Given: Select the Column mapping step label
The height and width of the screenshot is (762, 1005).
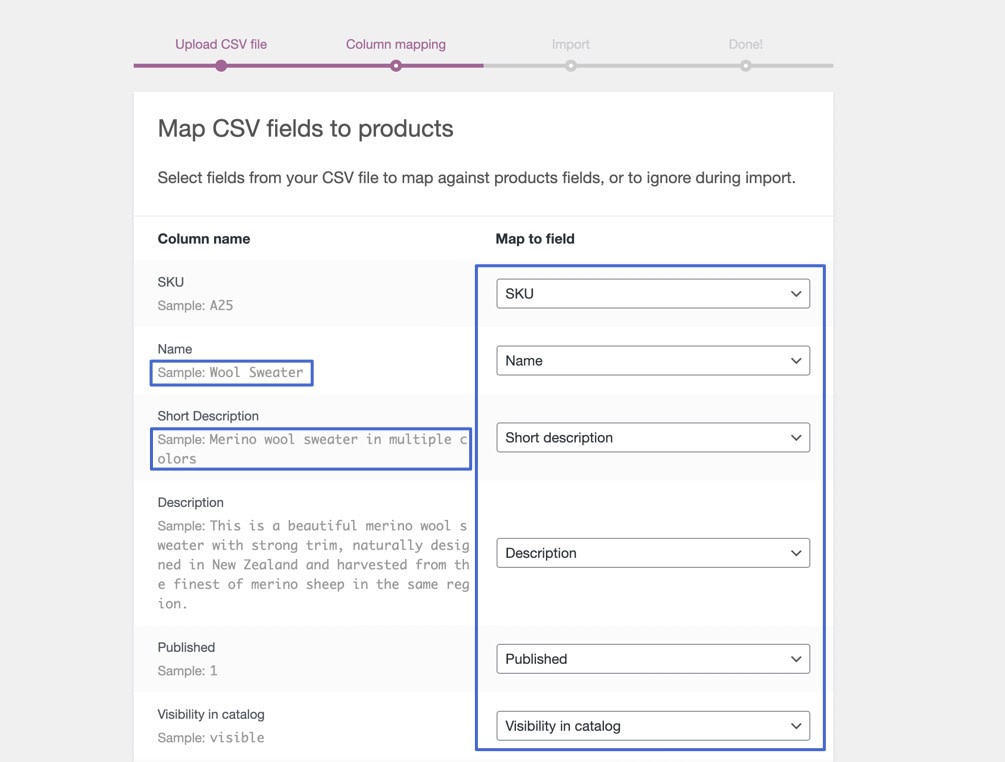Looking at the screenshot, I should click(396, 44).
